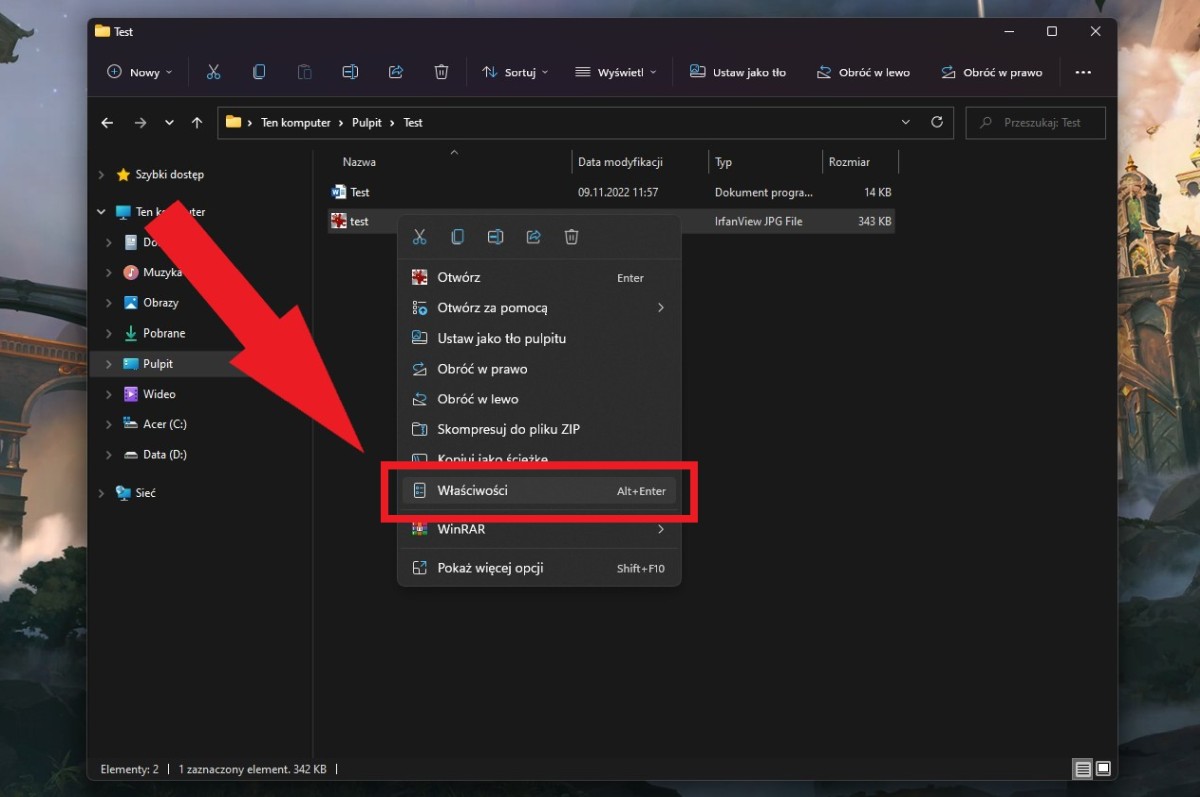Expand the Muzyka folder in sidebar
The image size is (1200, 797).
pos(109,273)
